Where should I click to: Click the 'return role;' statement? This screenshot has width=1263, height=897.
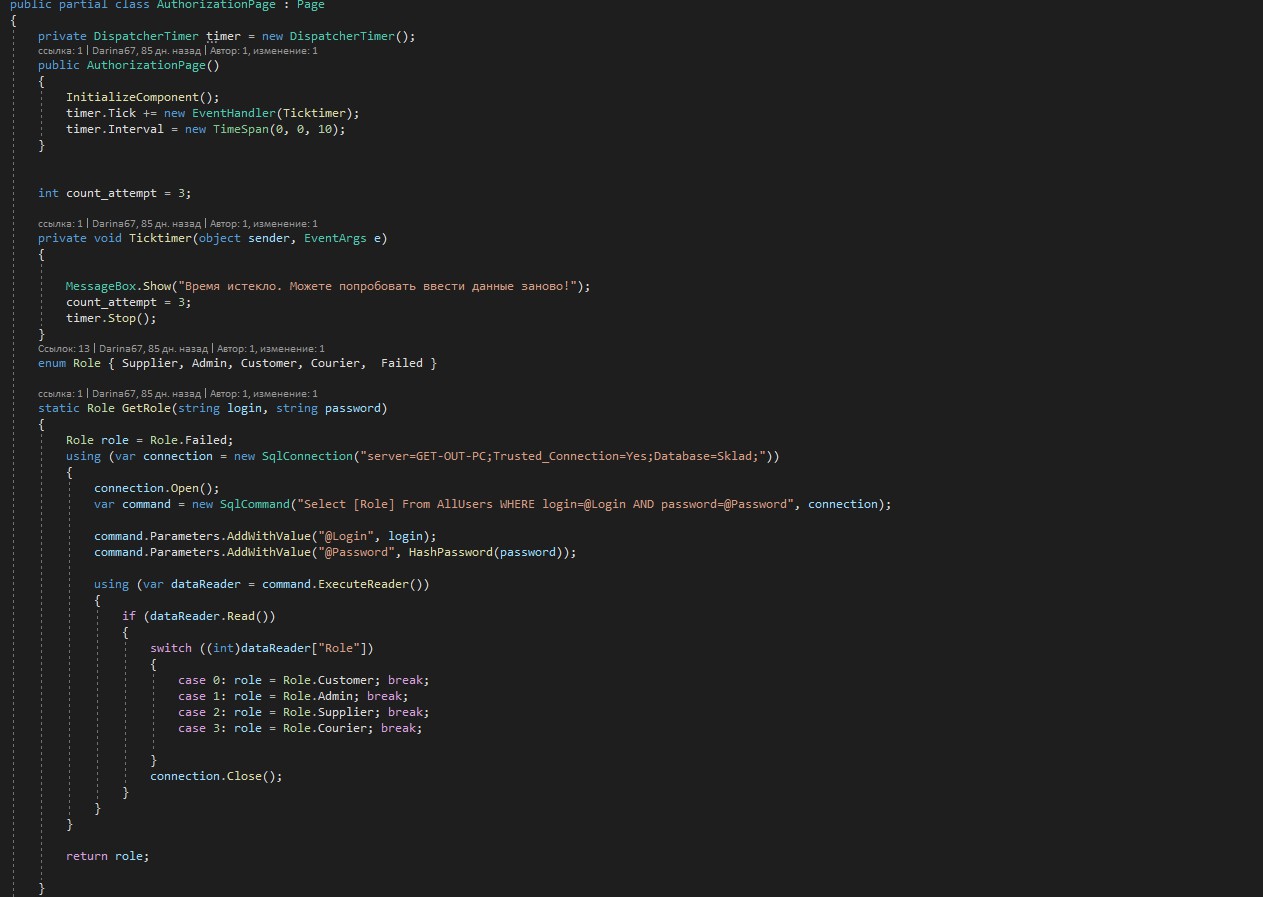[x=107, y=856]
